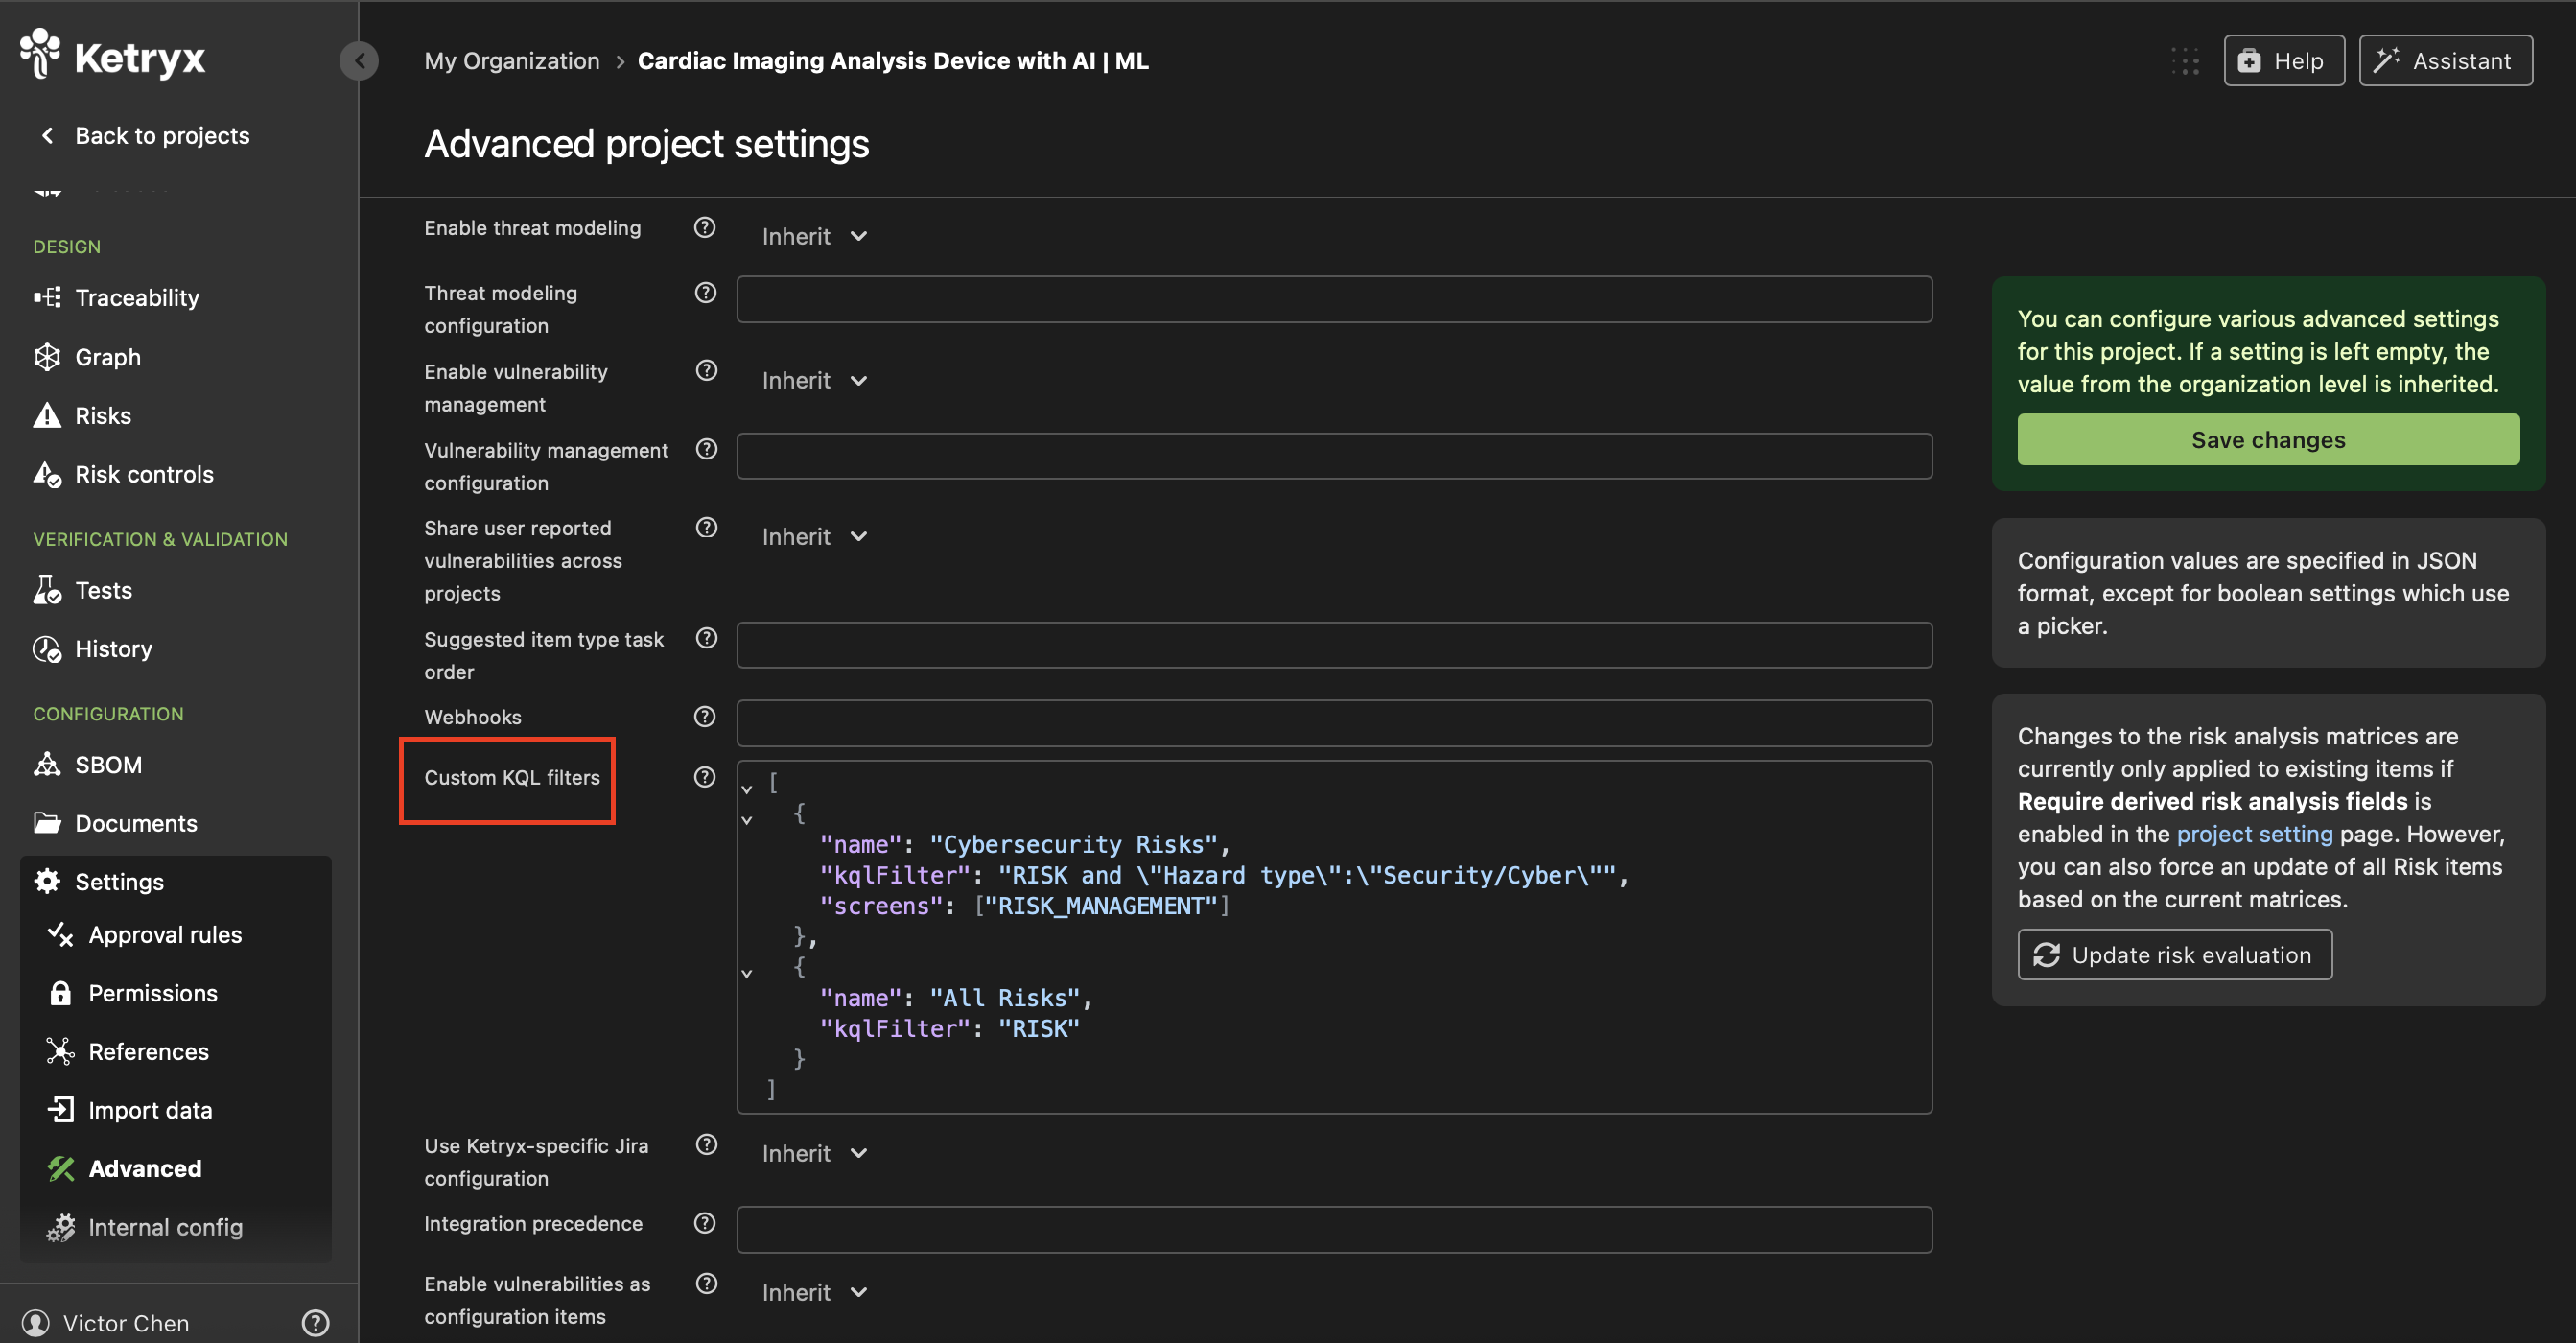Click the help icon for Enable vulnerabilities as configuration items
The height and width of the screenshot is (1343, 2576).
(x=706, y=1283)
